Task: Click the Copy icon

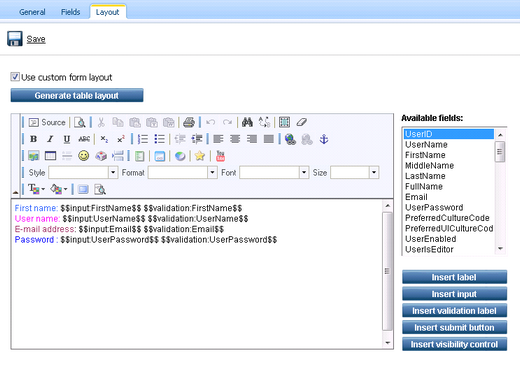Action: tap(118, 122)
